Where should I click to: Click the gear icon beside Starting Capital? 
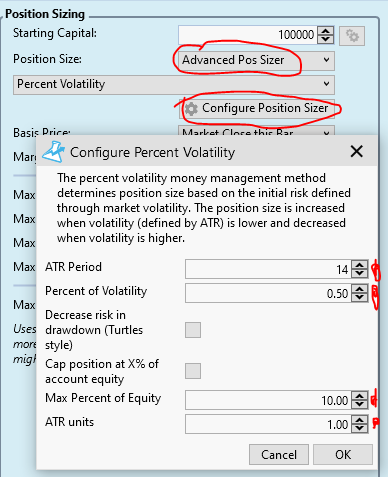coord(352,36)
